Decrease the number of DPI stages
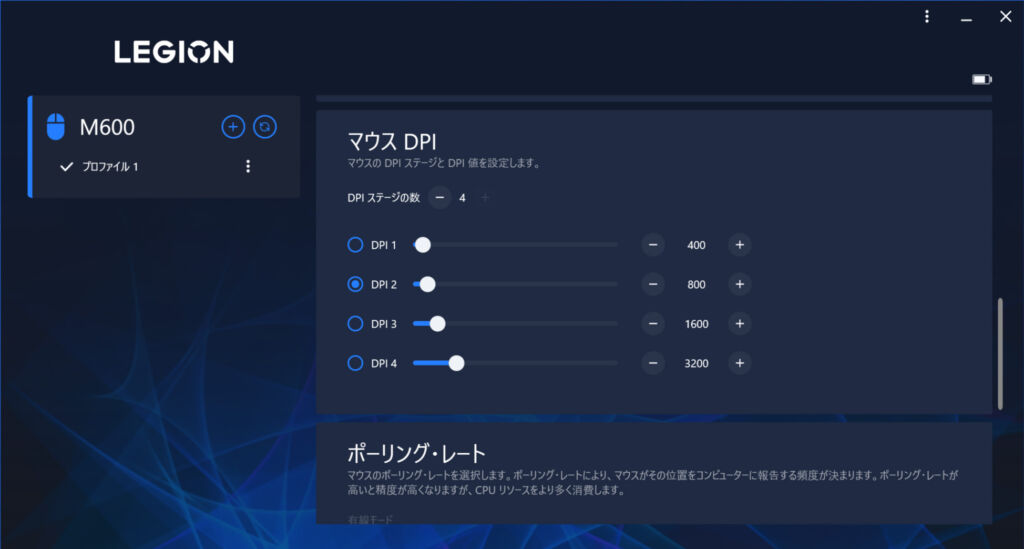Screen dimensions: 1024x549 (x=440, y=198)
